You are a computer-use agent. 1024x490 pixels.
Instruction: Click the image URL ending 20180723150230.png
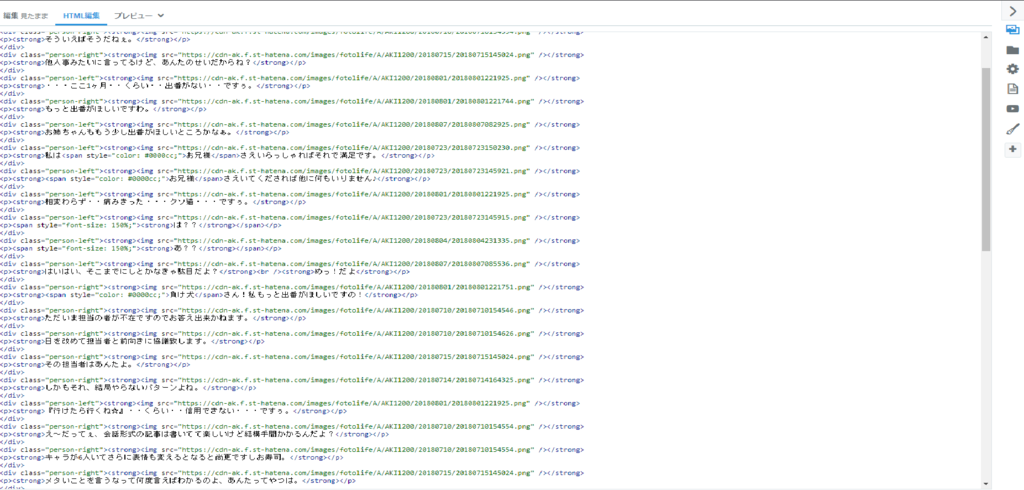click(x=356, y=148)
